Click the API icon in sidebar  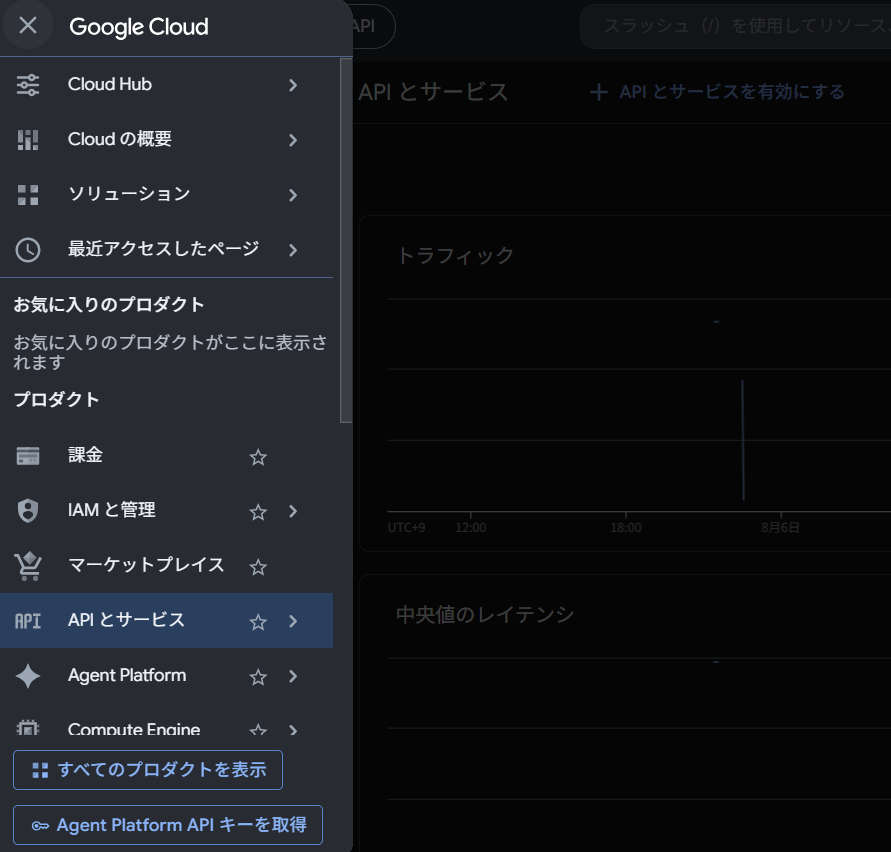click(x=28, y=621)
